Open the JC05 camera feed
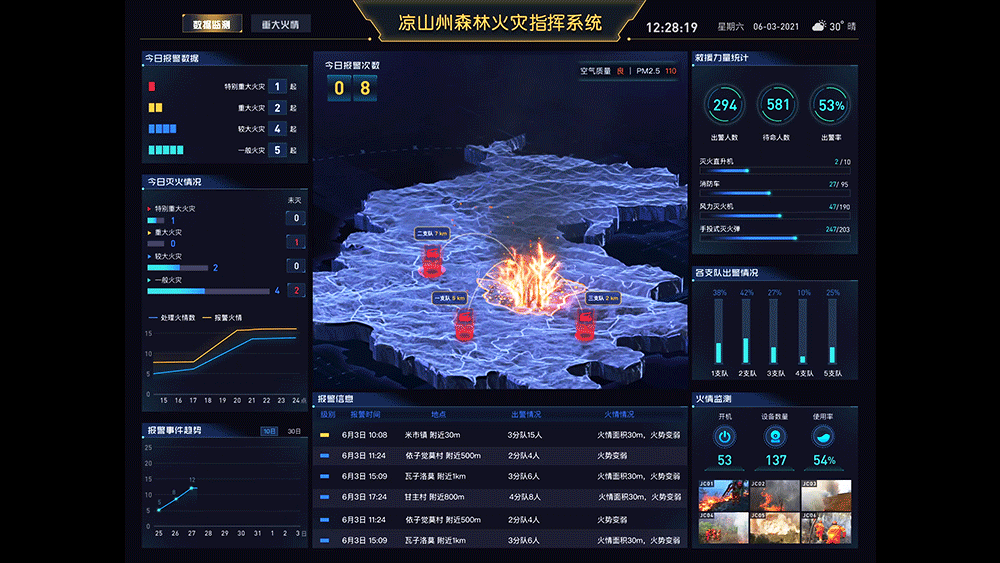 click(x=775, y=528)
